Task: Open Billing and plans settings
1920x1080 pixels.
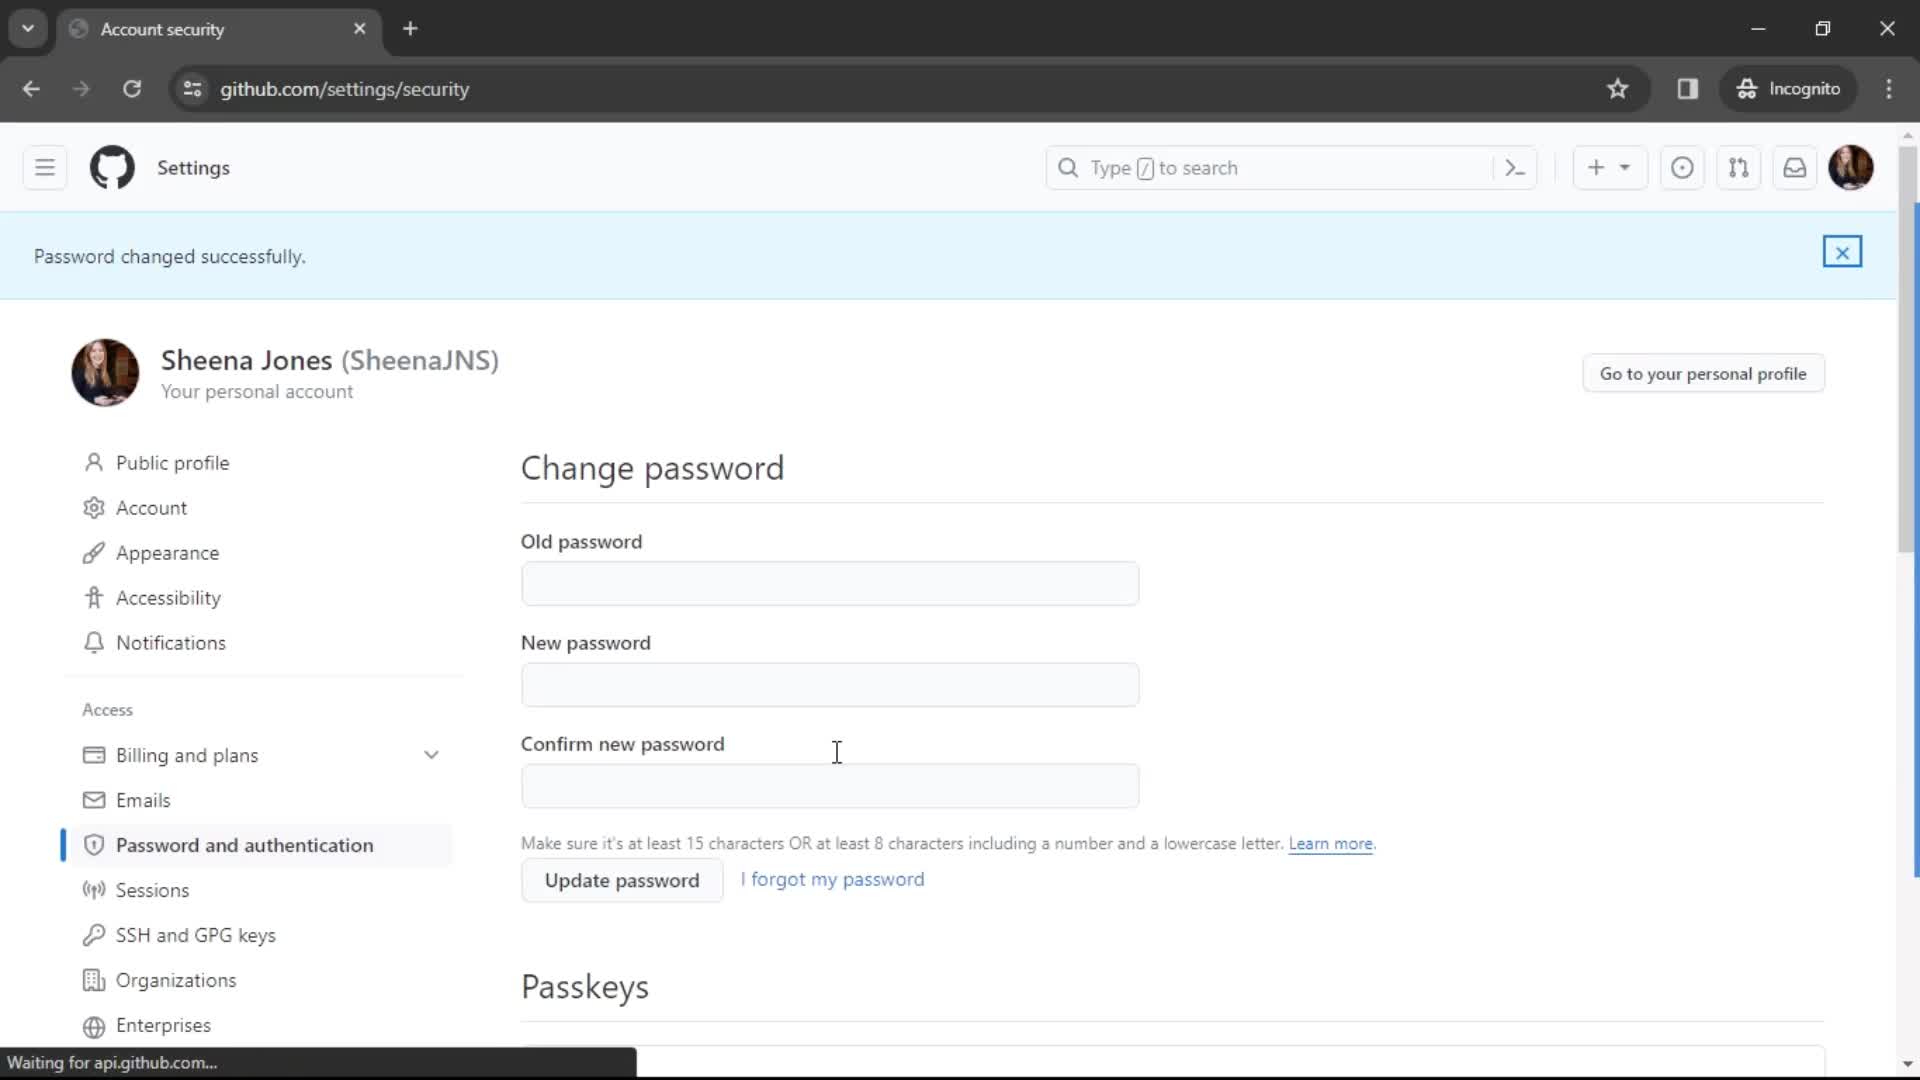Action: point(187,755)
